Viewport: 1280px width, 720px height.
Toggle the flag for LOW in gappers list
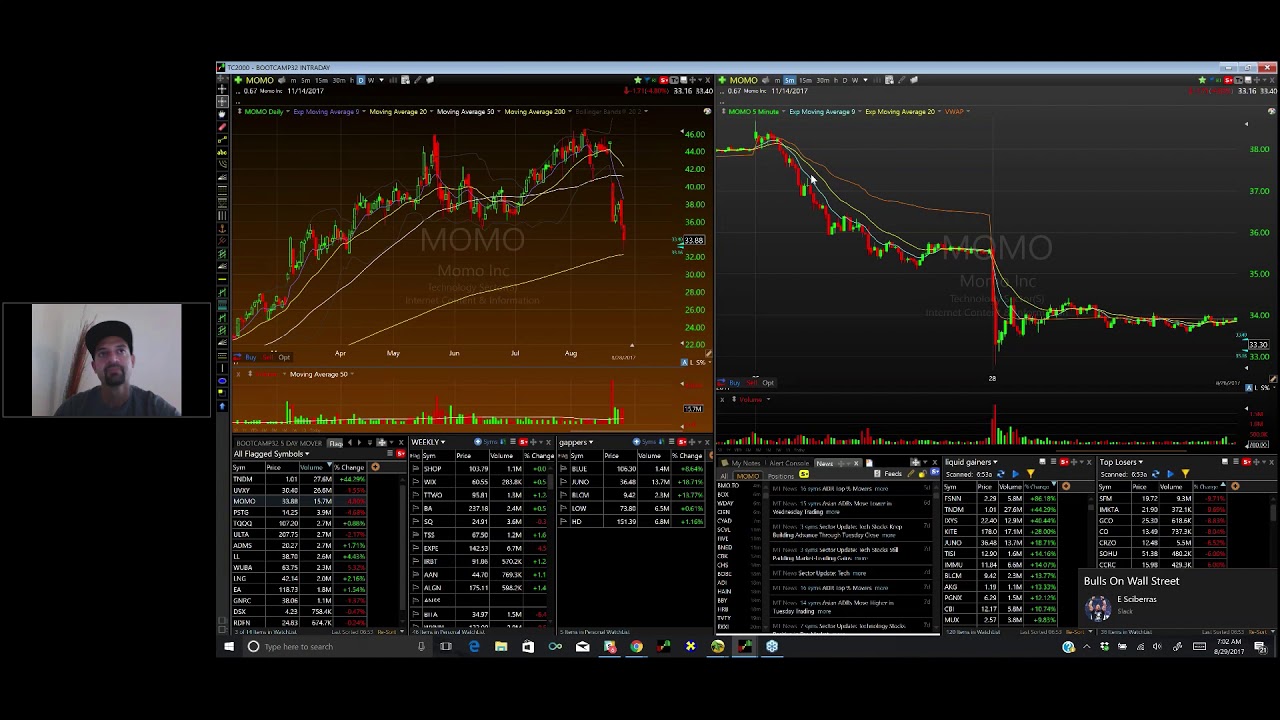pyautogui.click(x=563, y=508)
